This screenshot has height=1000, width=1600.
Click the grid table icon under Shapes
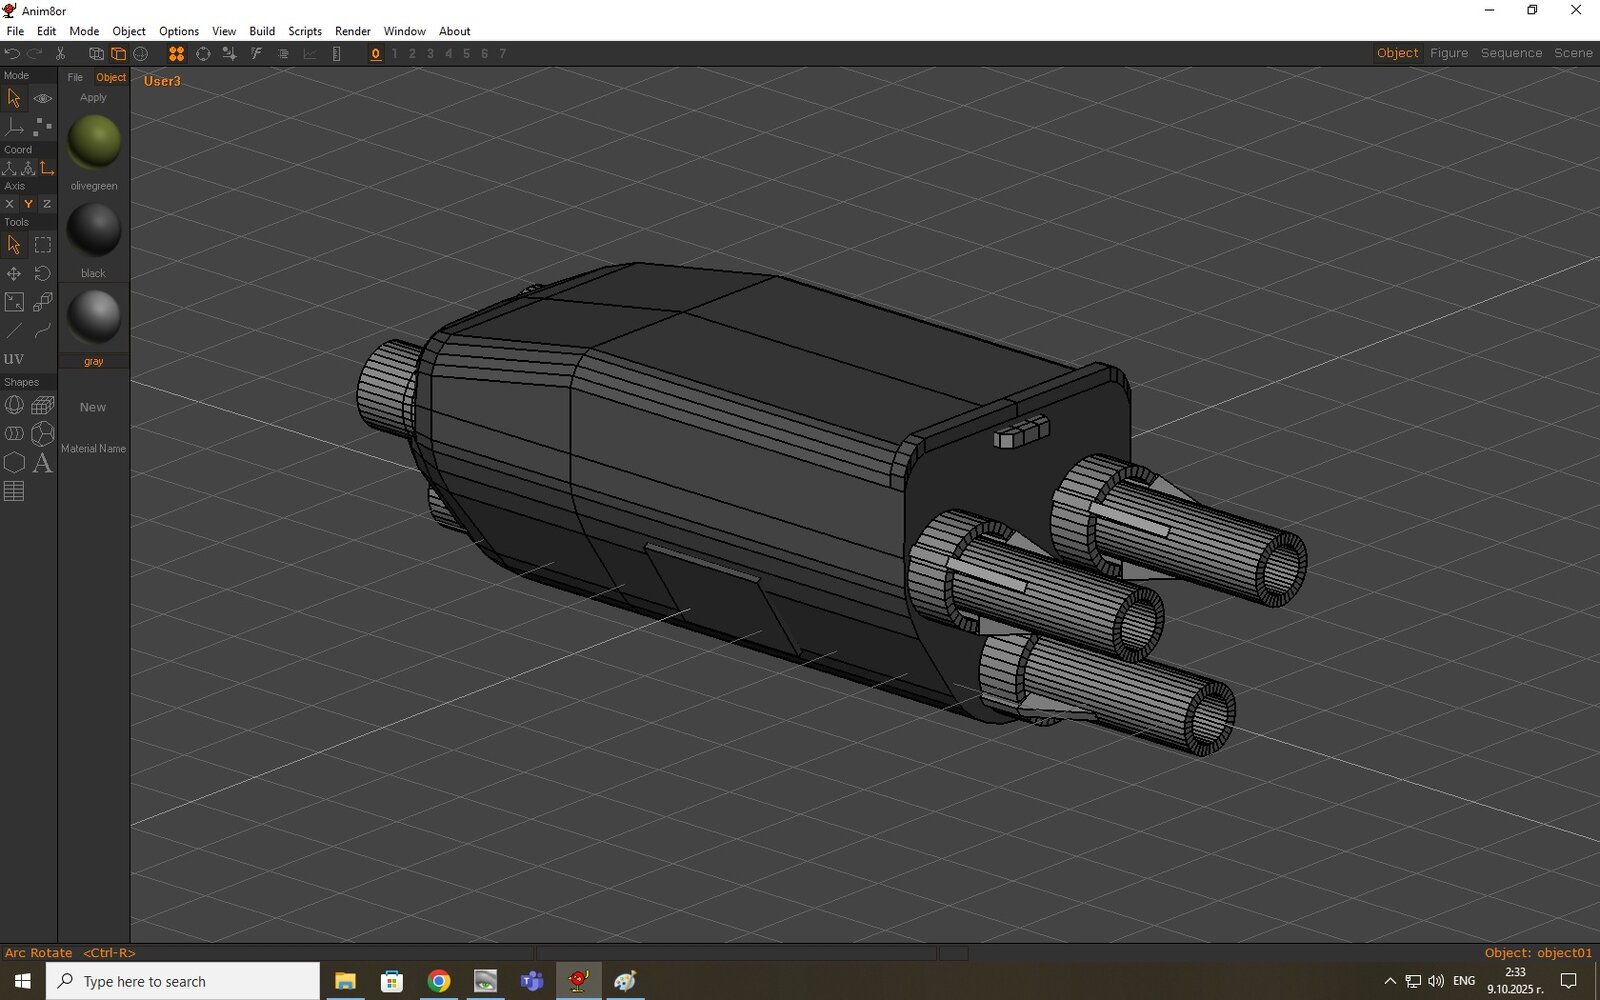click(14, 491)
